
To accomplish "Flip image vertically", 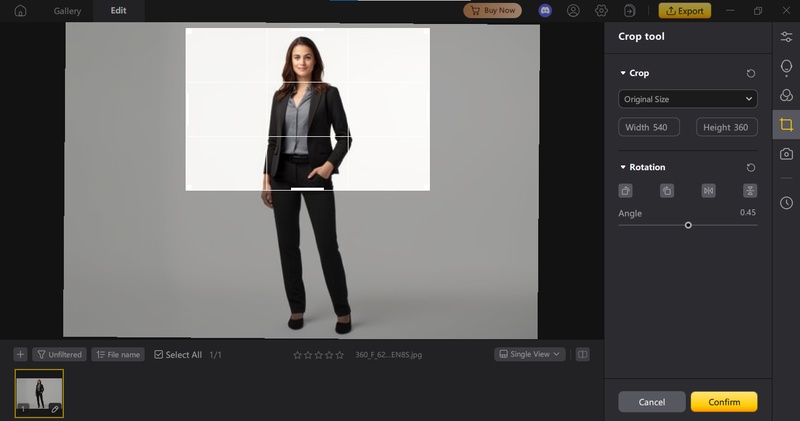I will 750,191.
